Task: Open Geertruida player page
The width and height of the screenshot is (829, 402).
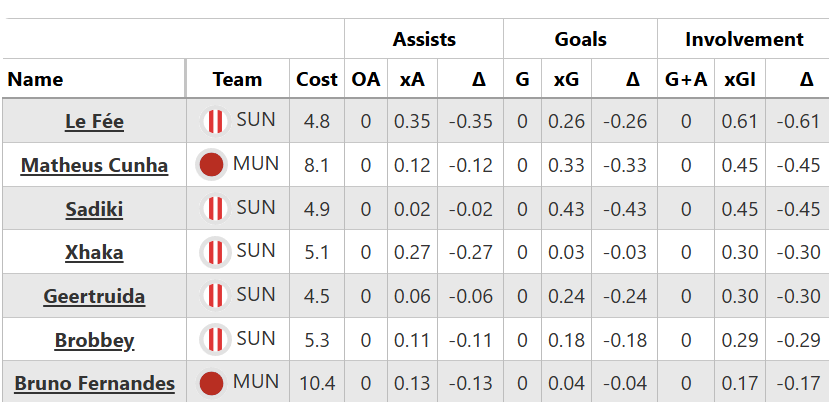Action: click(95, 296)
